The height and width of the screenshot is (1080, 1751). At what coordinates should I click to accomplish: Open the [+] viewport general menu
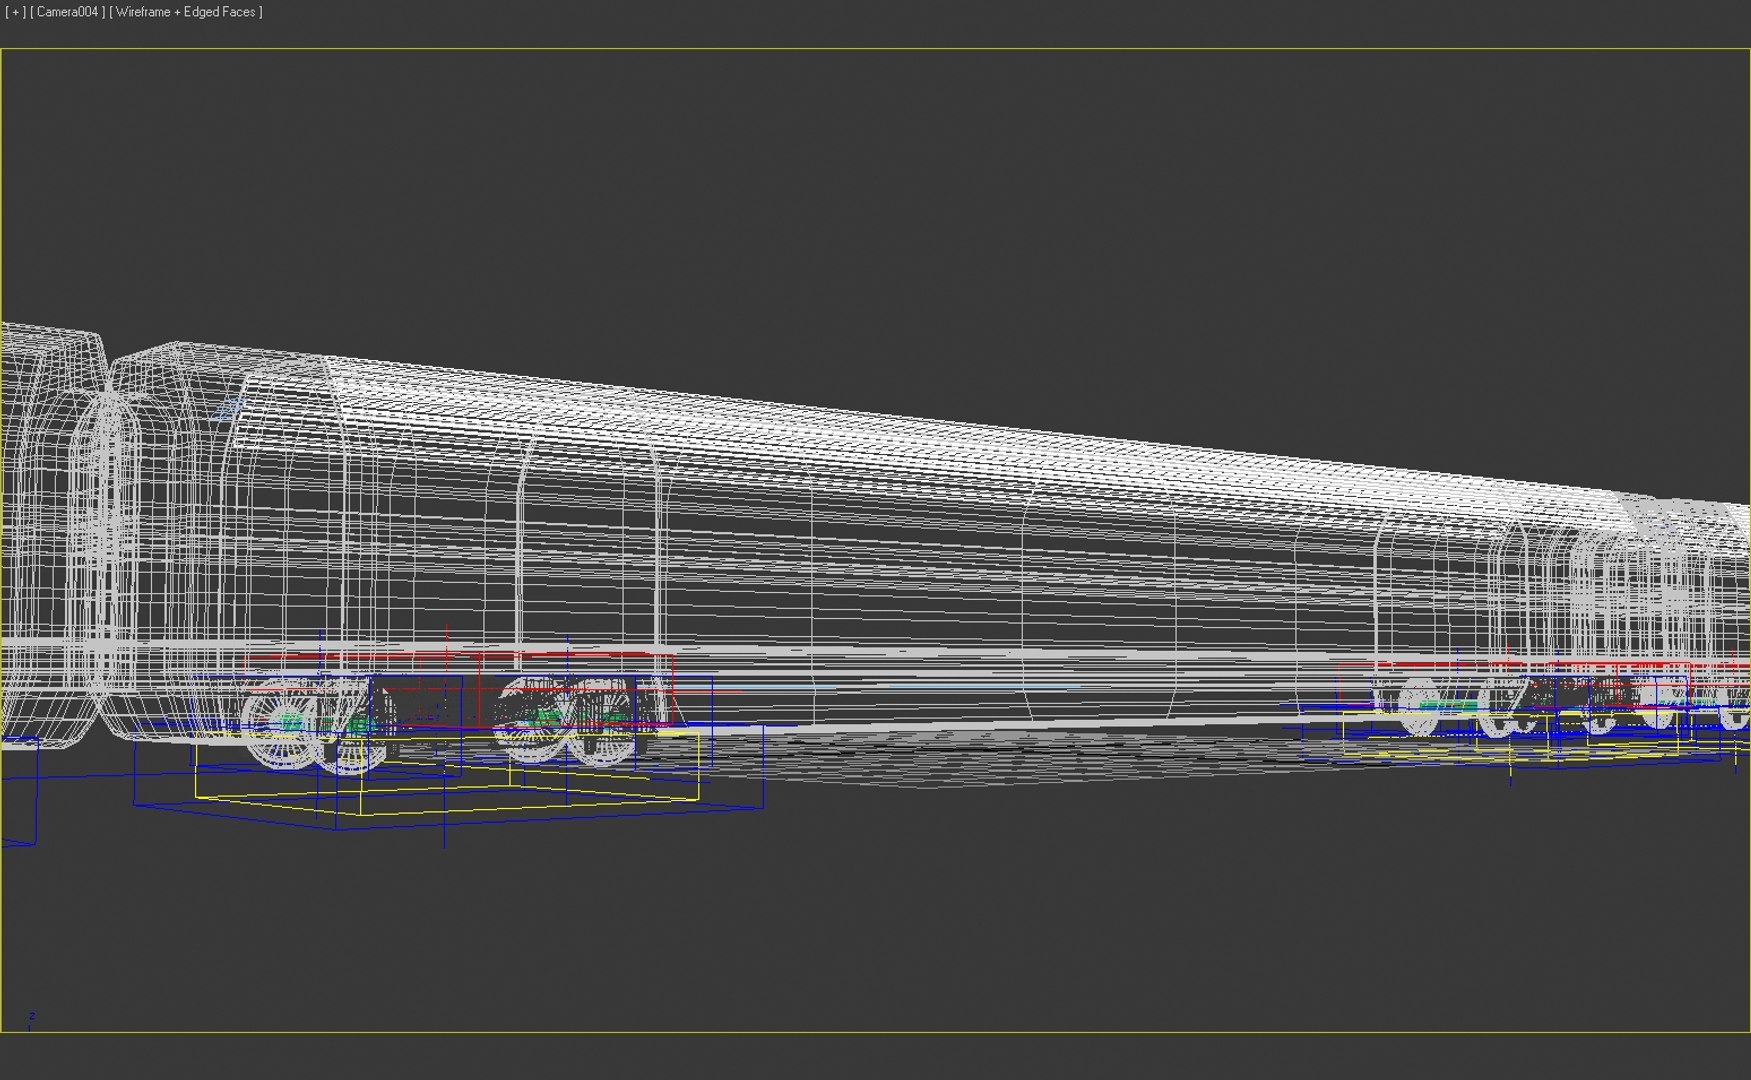click(15, 12)
